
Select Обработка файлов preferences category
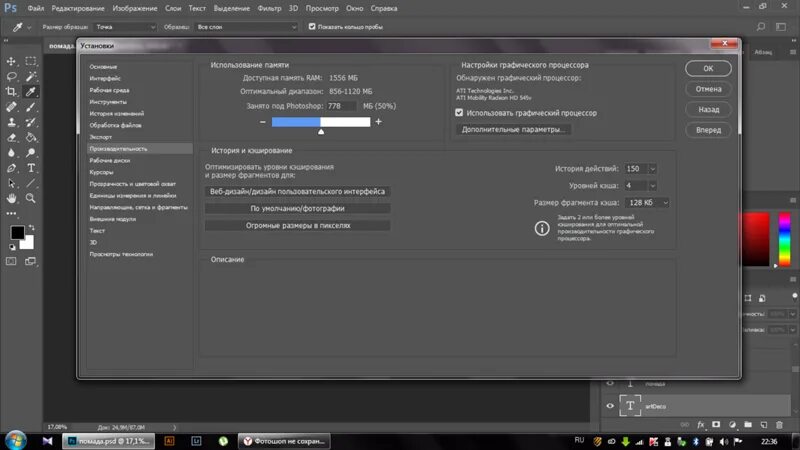pos(115,126)
